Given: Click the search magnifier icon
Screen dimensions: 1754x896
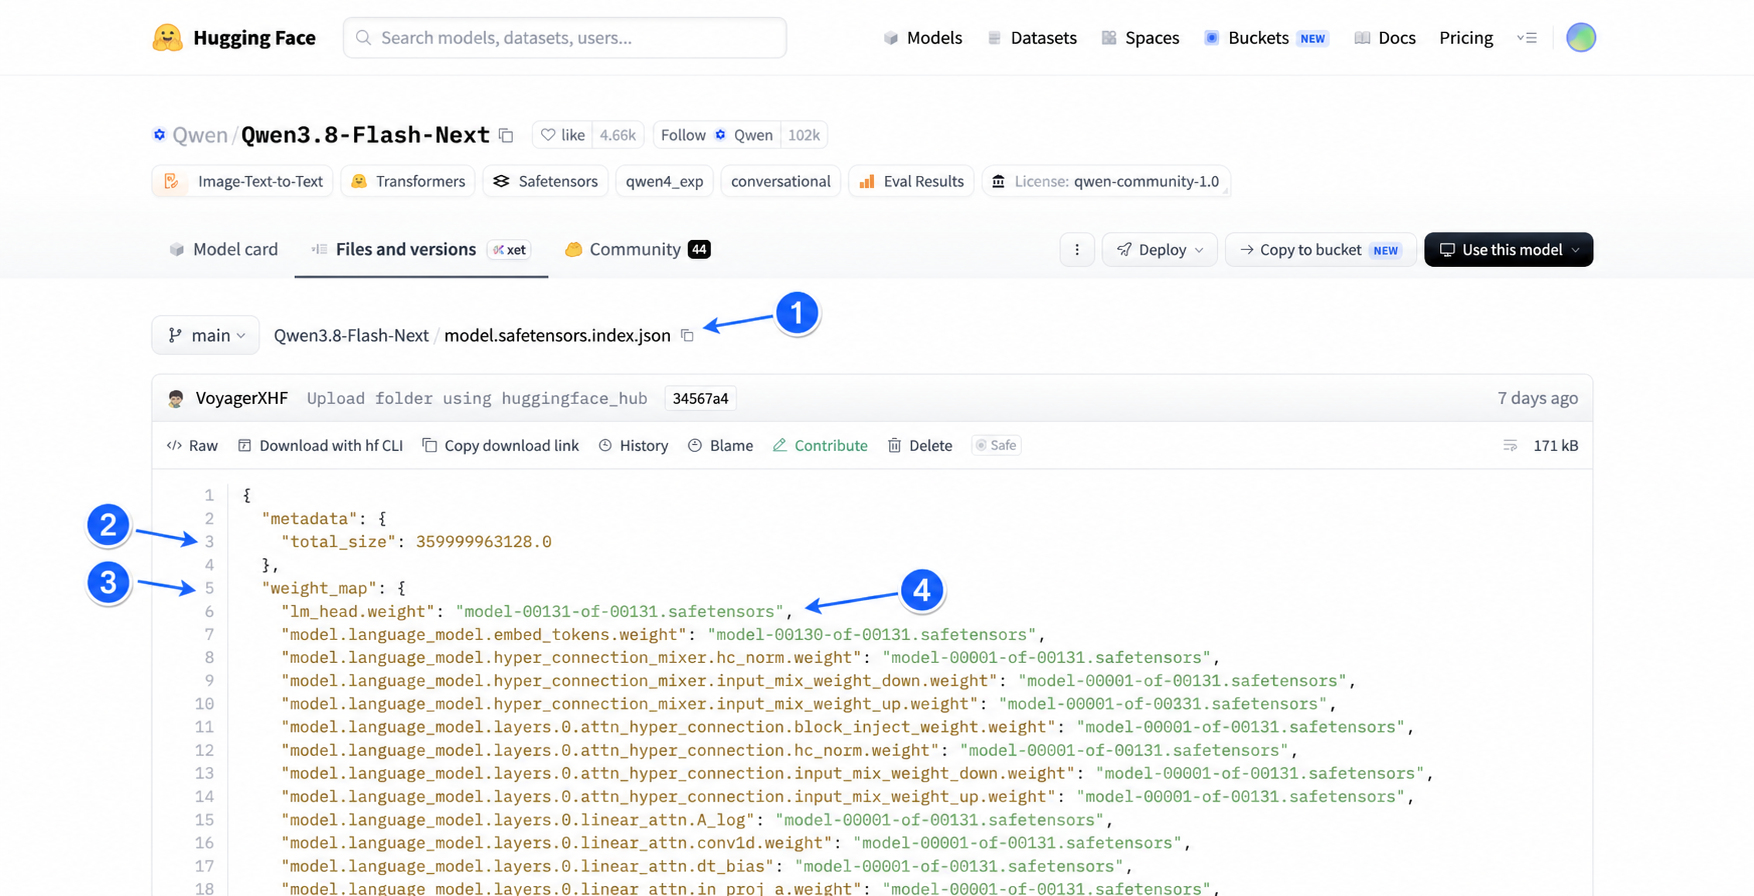Looking at the screenshot, I should (364, 38).
